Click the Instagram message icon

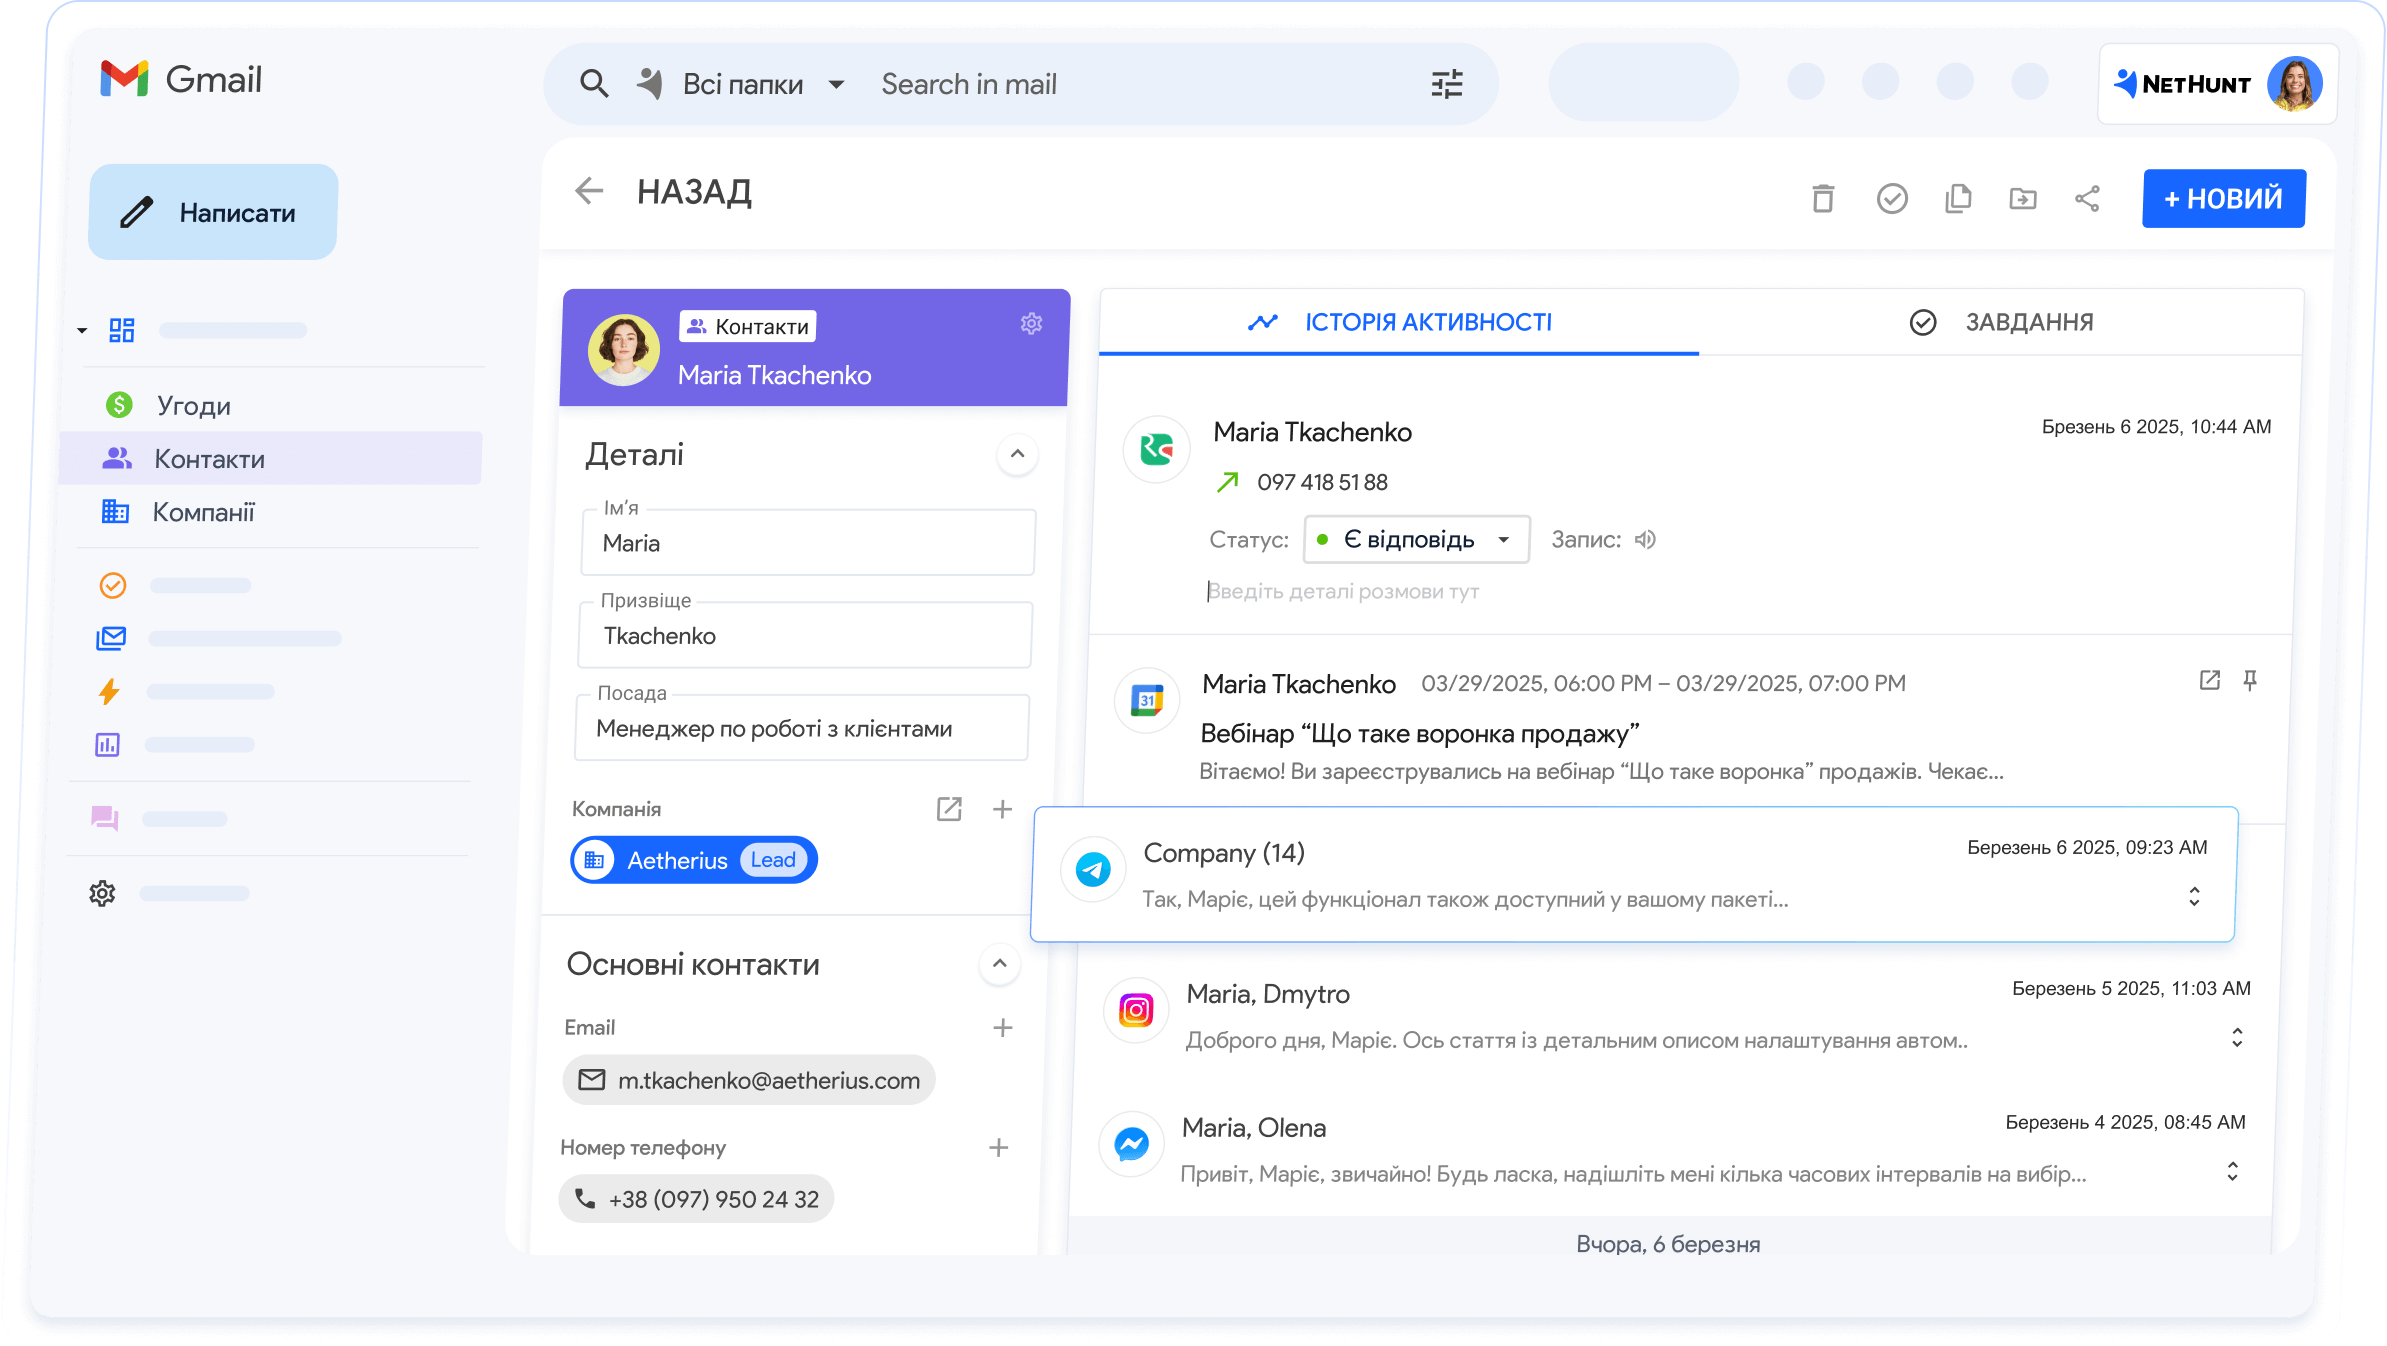coord(1135,1010)
